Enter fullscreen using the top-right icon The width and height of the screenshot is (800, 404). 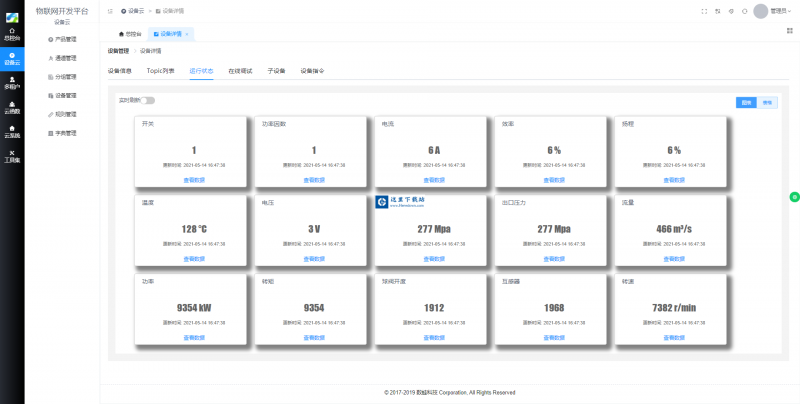704,11
